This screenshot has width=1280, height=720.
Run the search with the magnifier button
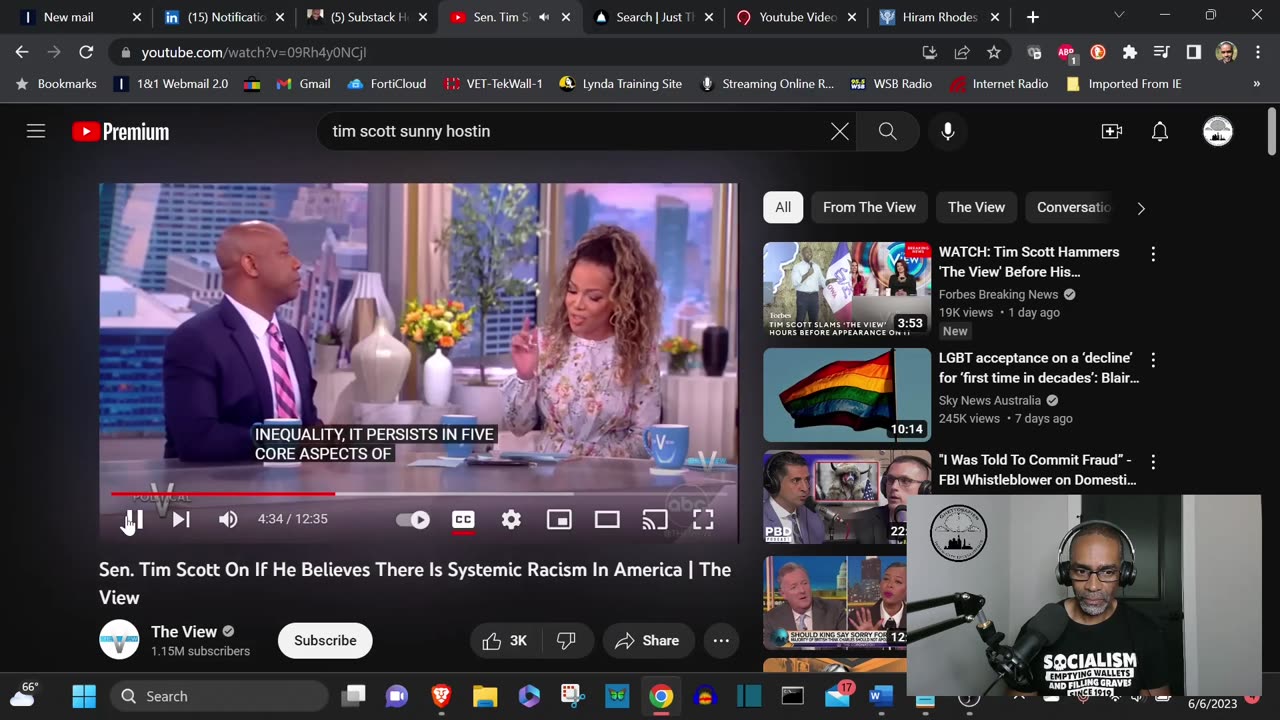click(887, 131)
